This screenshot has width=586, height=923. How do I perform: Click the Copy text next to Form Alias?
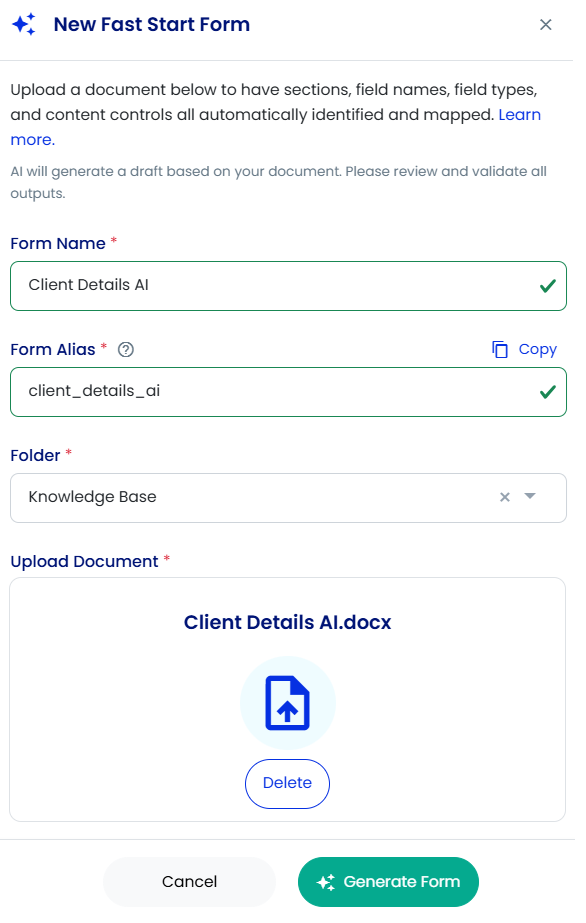[537, 349]
